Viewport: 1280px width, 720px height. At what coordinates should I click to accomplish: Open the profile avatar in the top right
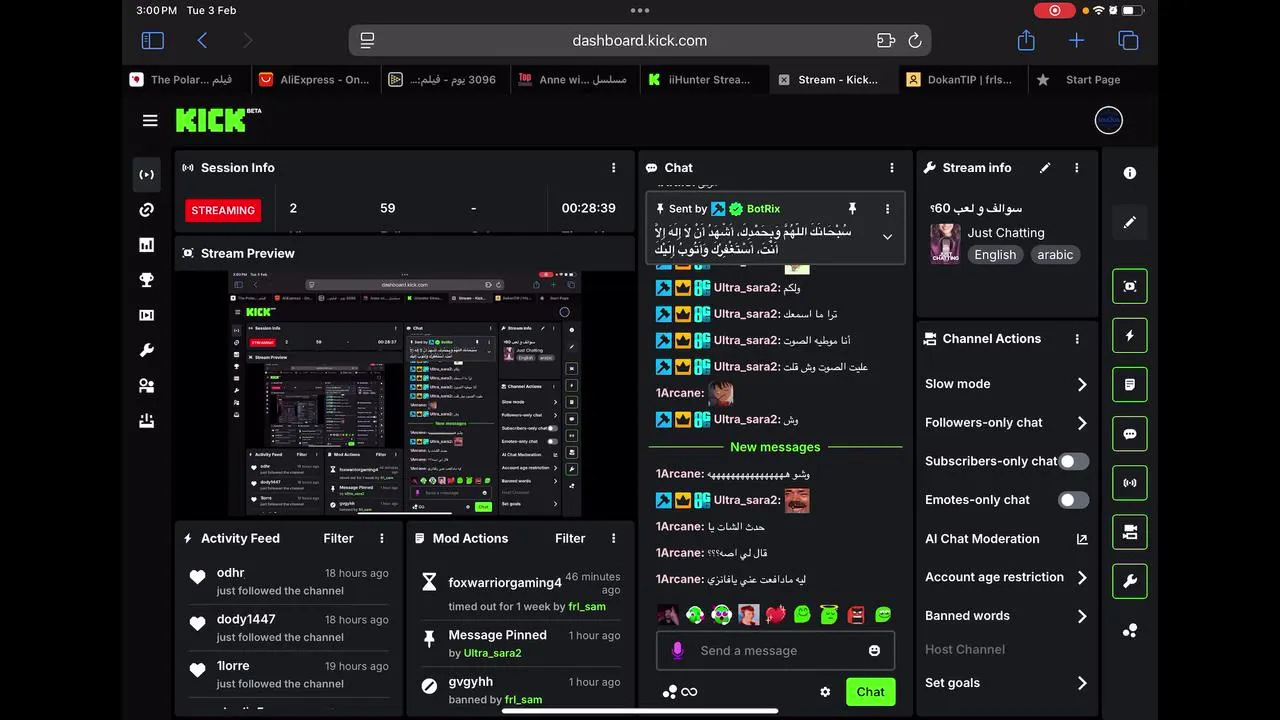1109,120
